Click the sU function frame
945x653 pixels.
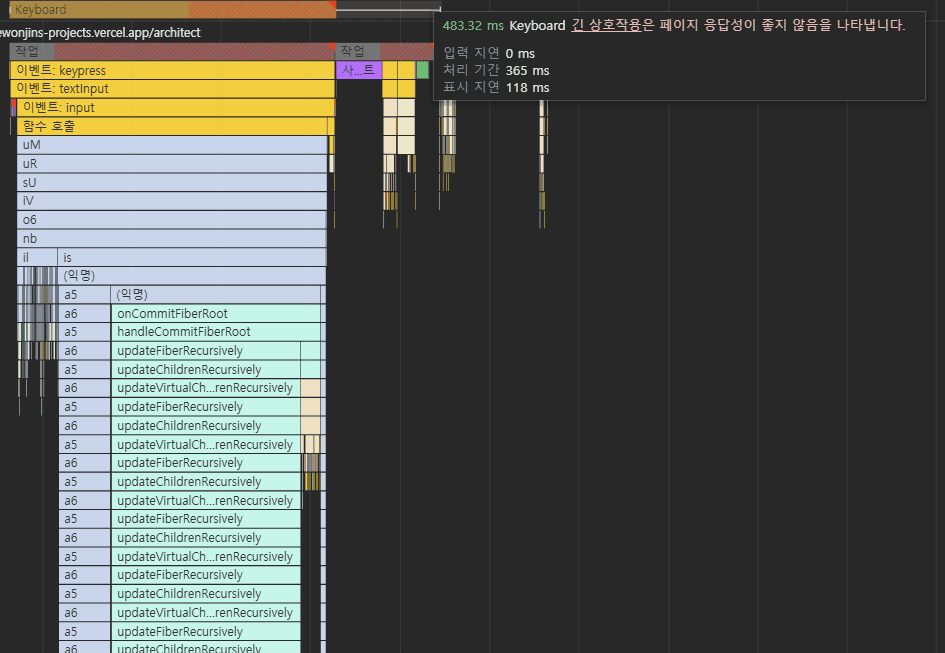tap(170, 183)
